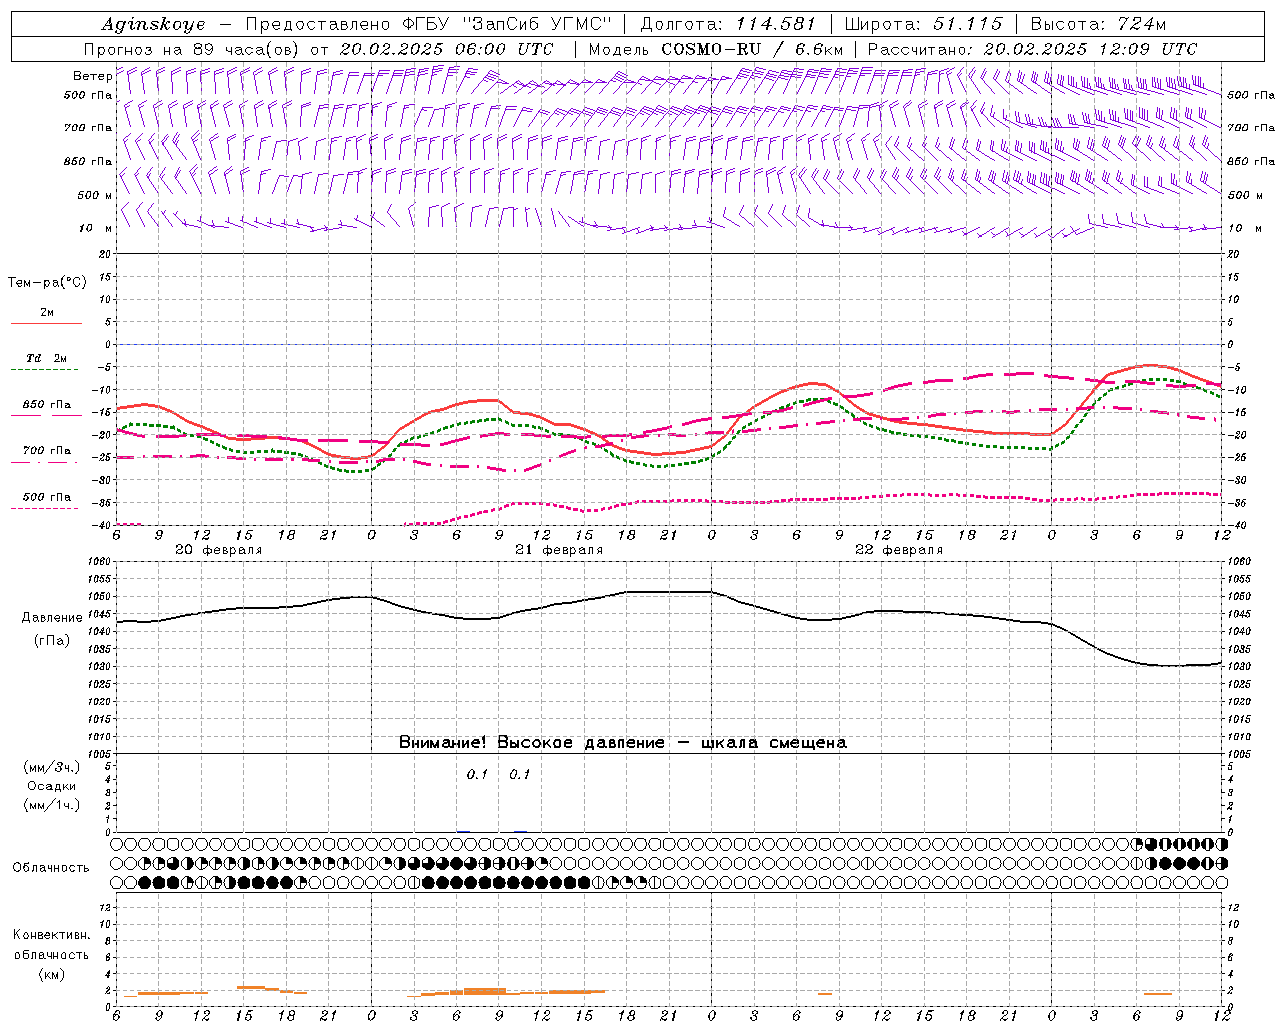The image size is (1280, 1024).
Task: Click the left 500 м wind level label
Action: tap(95, 195)
